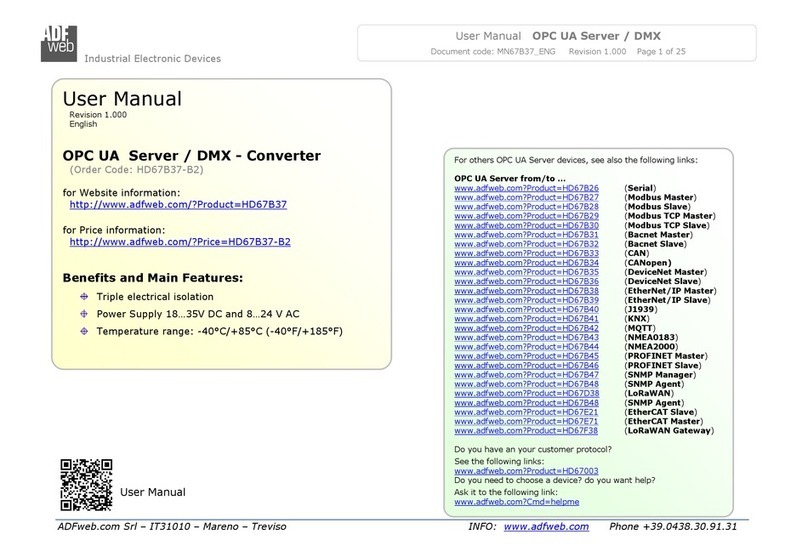Open the customer protocol link HD67003
Screen dimensions: 808x557
pos(526,471)
